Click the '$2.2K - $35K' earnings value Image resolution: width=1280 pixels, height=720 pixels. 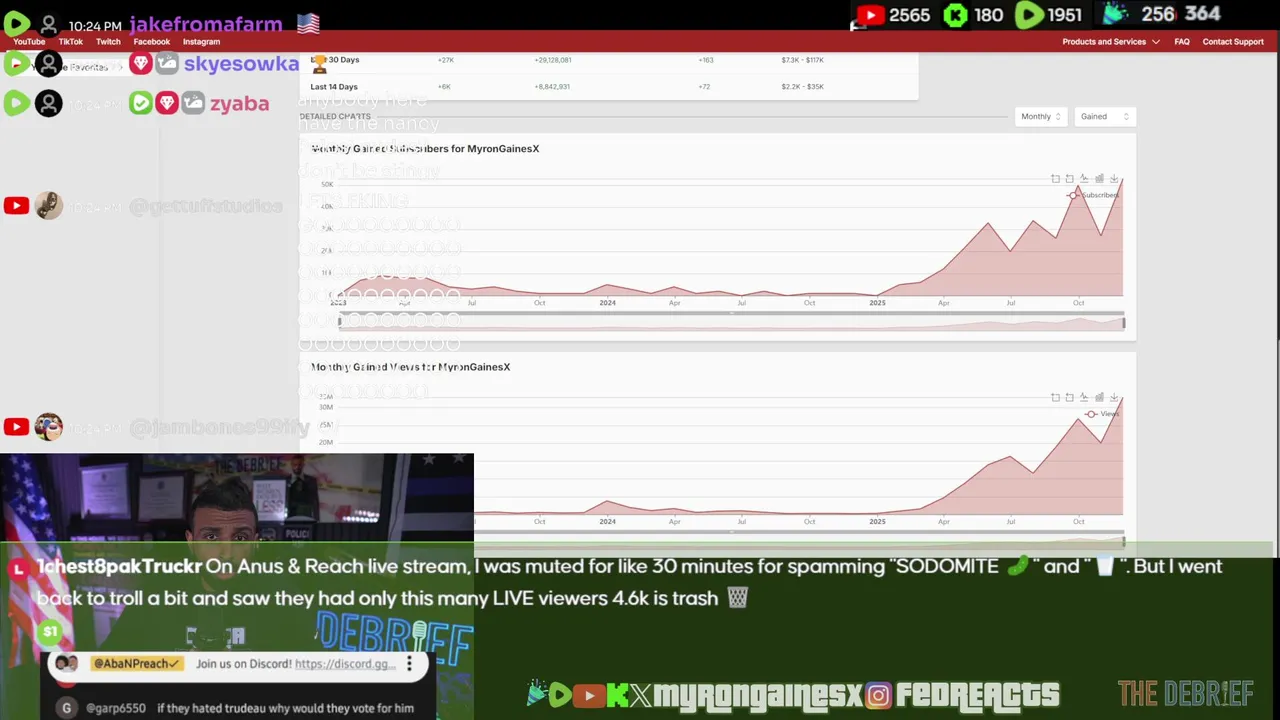pyautogui.click(x=802, y=87)
